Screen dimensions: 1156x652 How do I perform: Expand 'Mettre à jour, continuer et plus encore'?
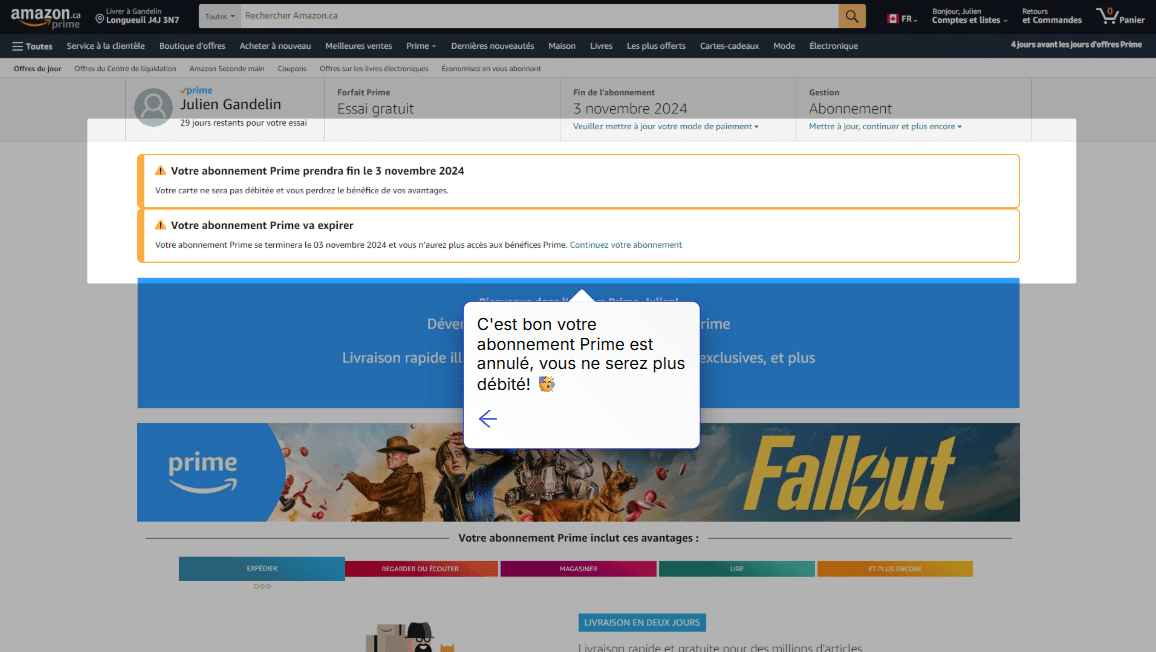(885, 127)
